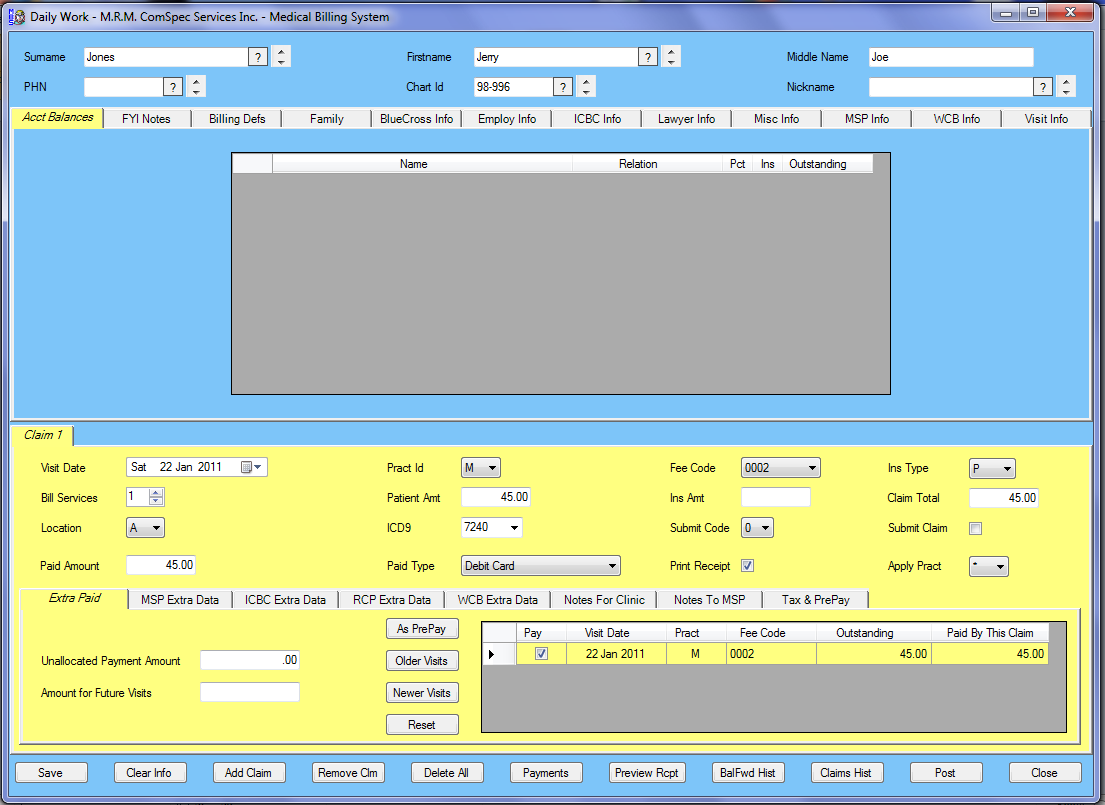The width and height of the screenshot is (1105, 805).
Task: Click the Nickname lookup question mark button
Action: pyautogui.click(x=1042, y=87)
